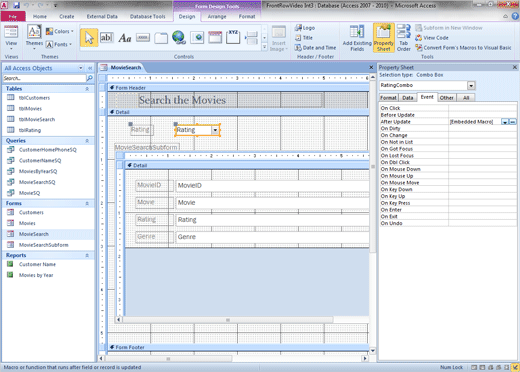Open tblCustomers table
Screen dimensions: 520x372
click(x=34, y=98)
